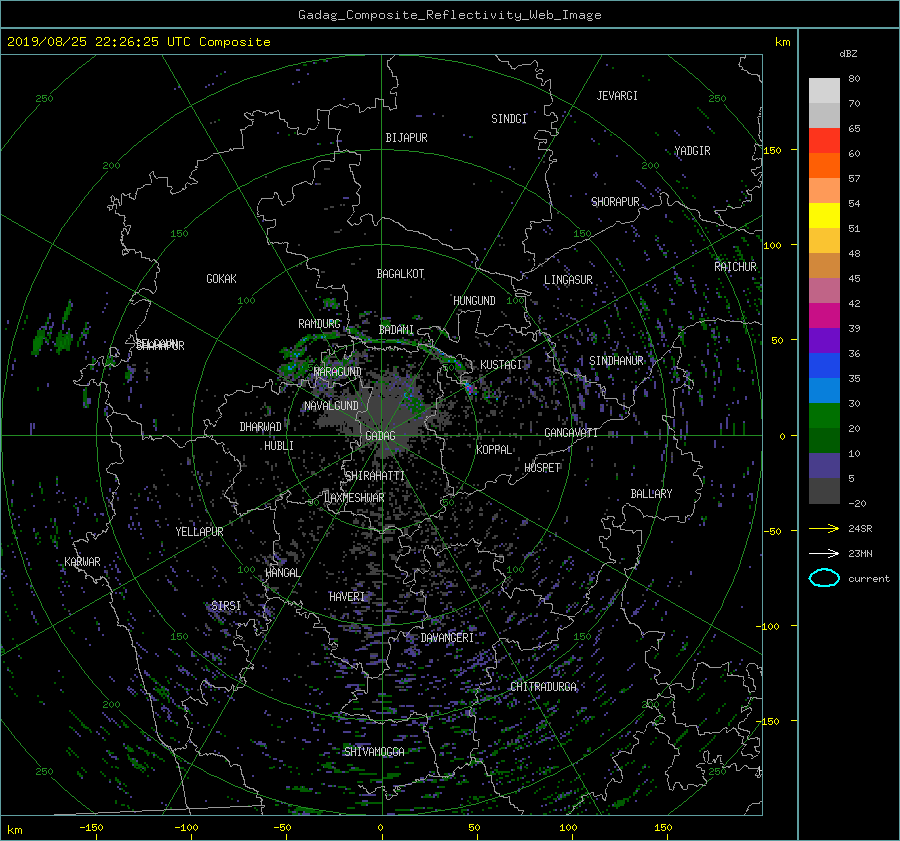The width and height of the screenshot is (900, 841).
Task: Click the timestamp 2019/08/25 22:26:25 UTC Composite
Action: coord(138,42)
